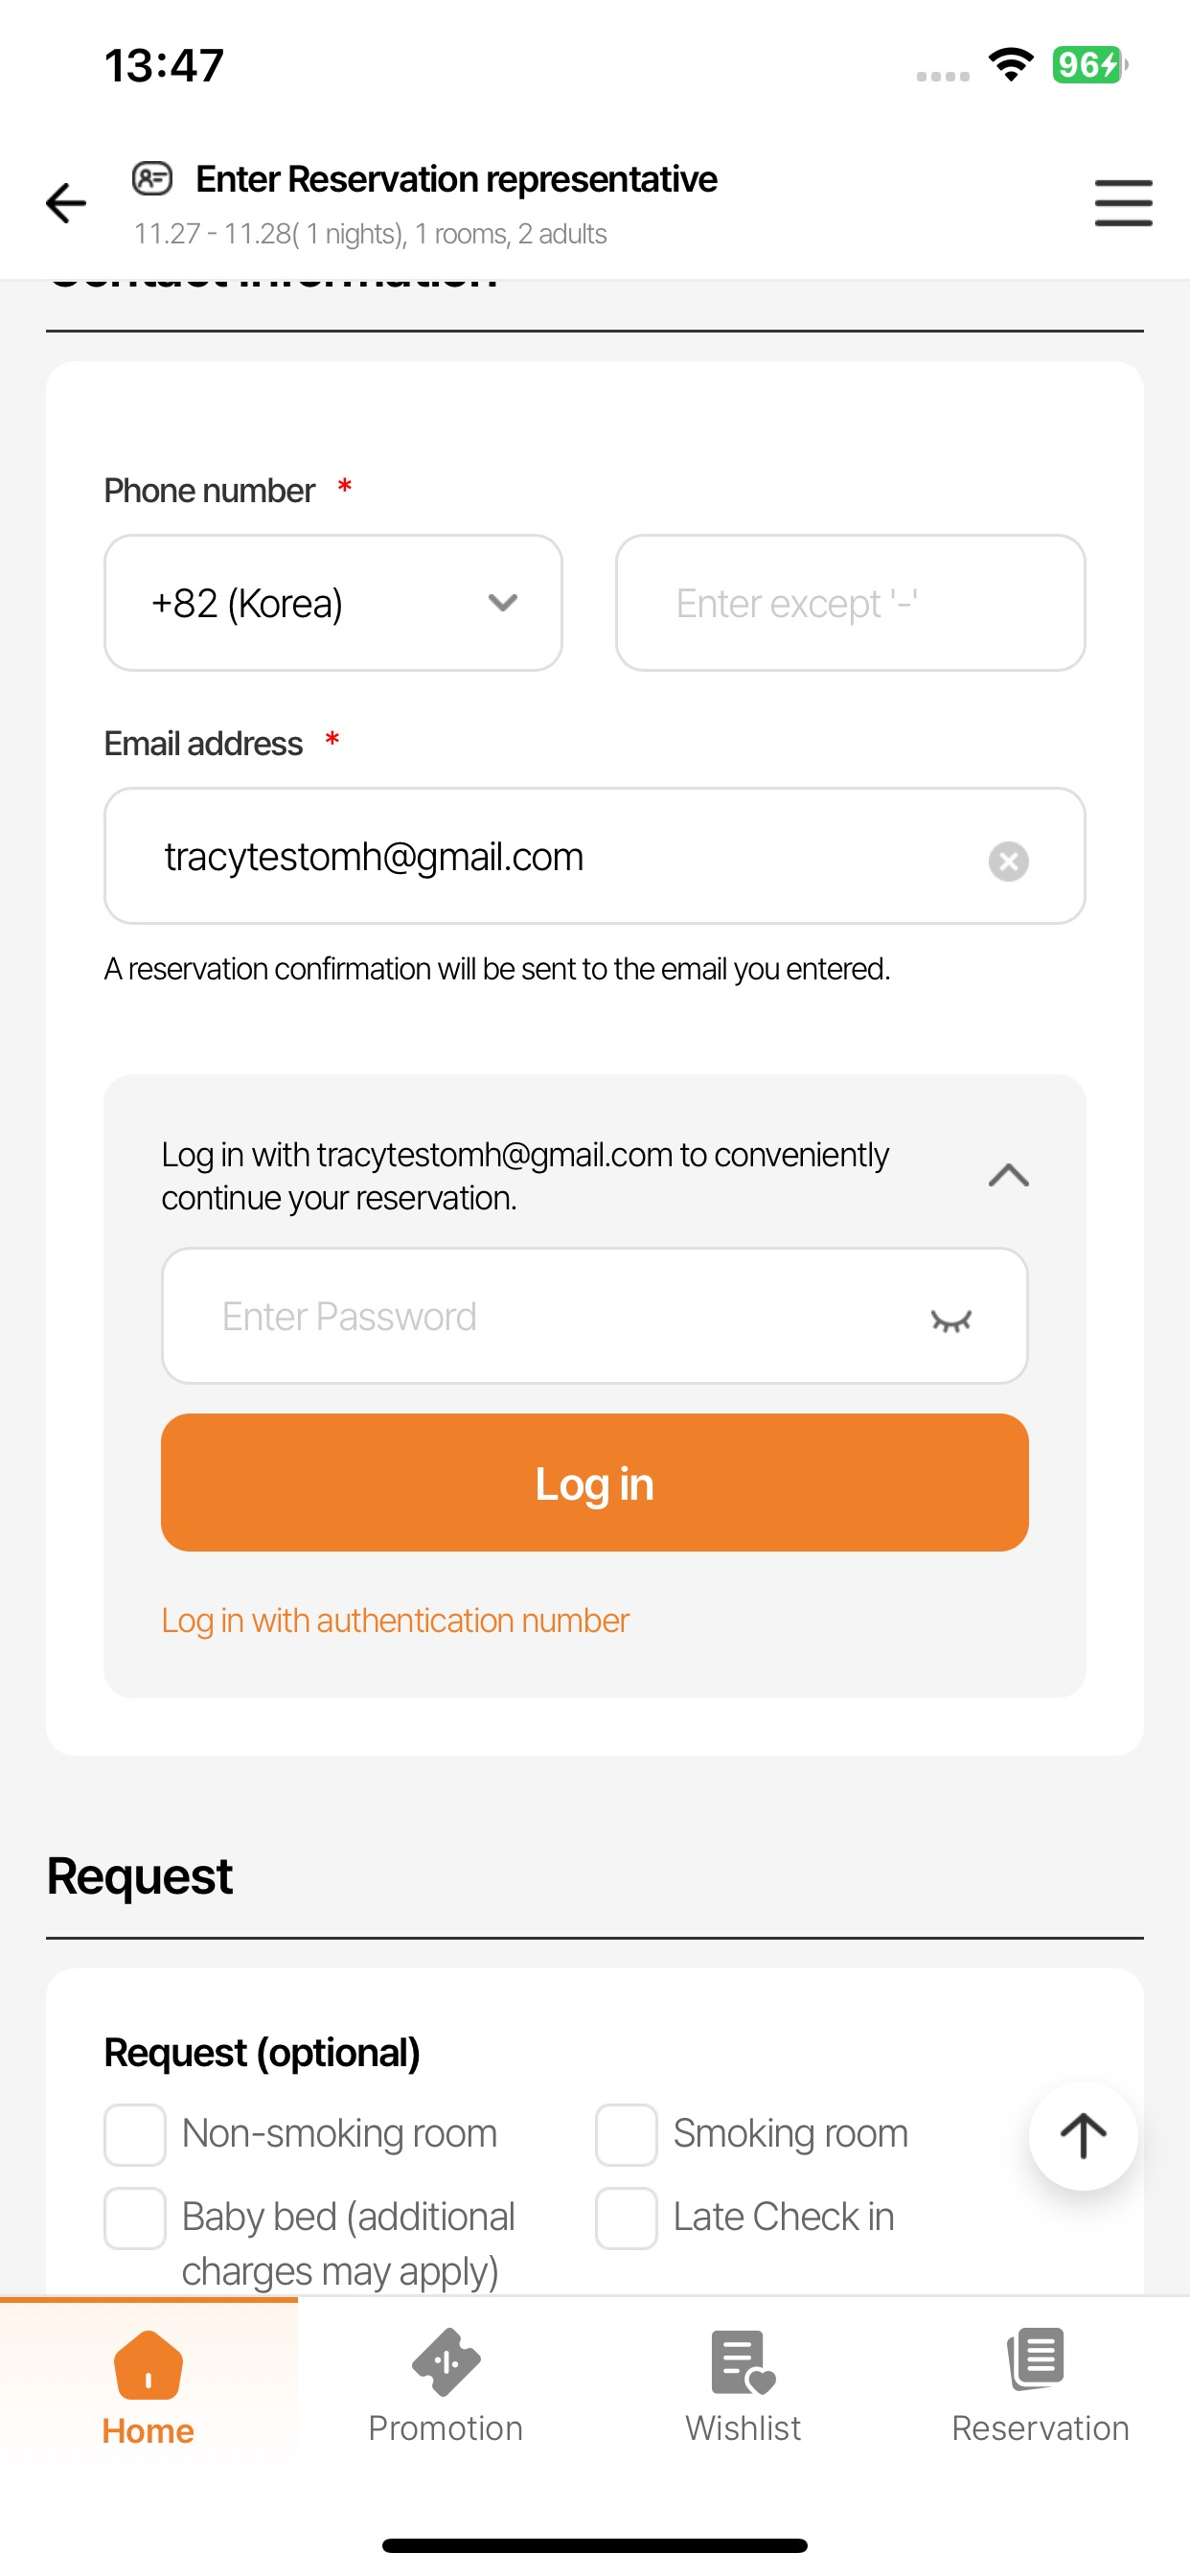Tap the reservation representative ID icon
The height and width of the screenshot is (2576, 1190).
click(153, 179)
